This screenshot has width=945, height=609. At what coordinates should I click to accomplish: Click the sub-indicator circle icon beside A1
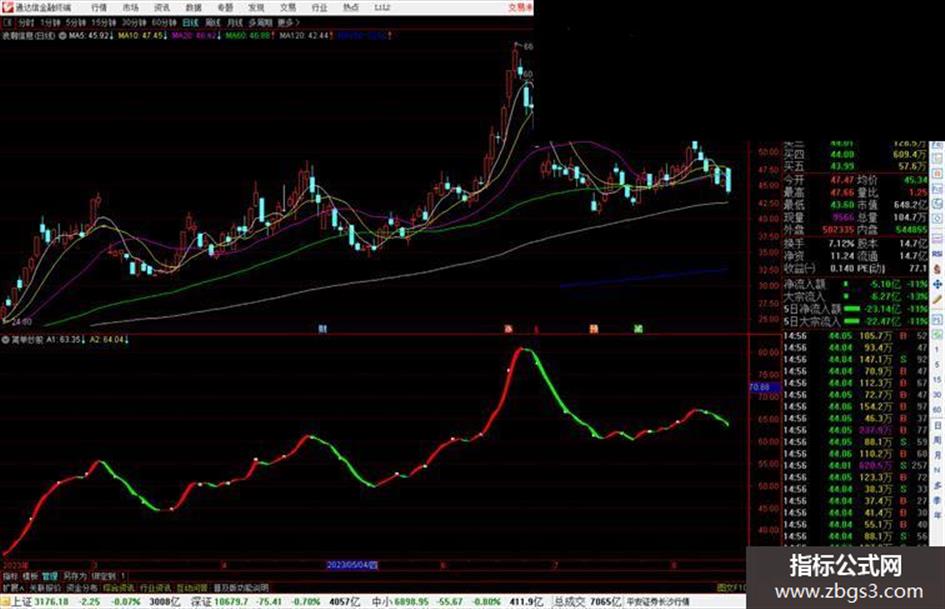6,339
